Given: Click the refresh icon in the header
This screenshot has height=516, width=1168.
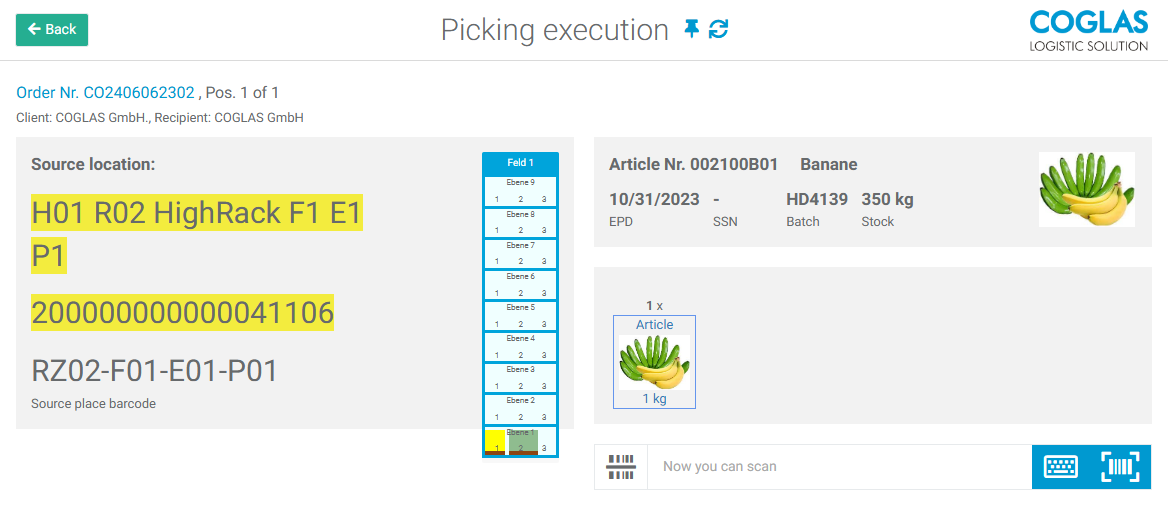Looking at the screenshot, I should click(718, 29).
